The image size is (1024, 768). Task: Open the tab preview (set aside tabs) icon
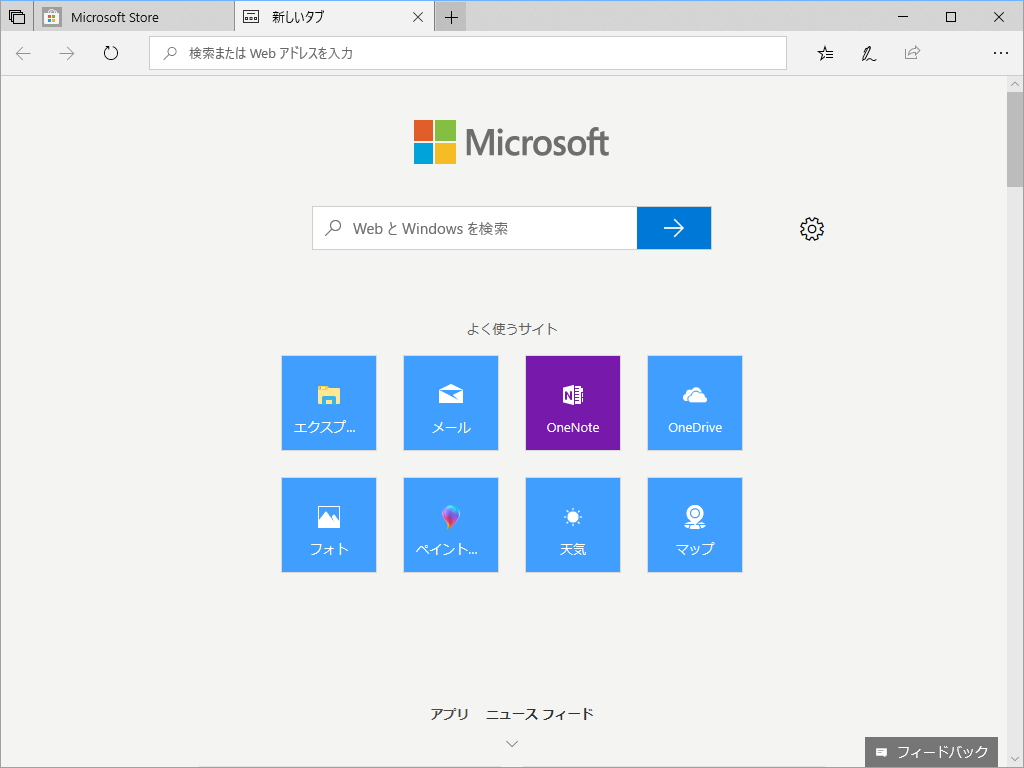17,17
